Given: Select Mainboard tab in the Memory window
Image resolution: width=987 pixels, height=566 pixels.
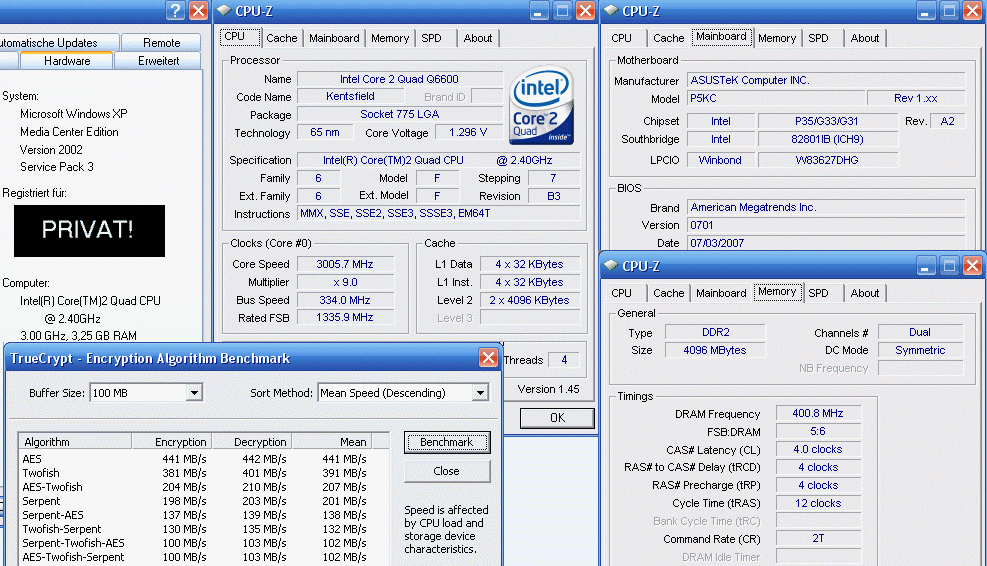Looking at the screenshot, I should tap(721, 293).
